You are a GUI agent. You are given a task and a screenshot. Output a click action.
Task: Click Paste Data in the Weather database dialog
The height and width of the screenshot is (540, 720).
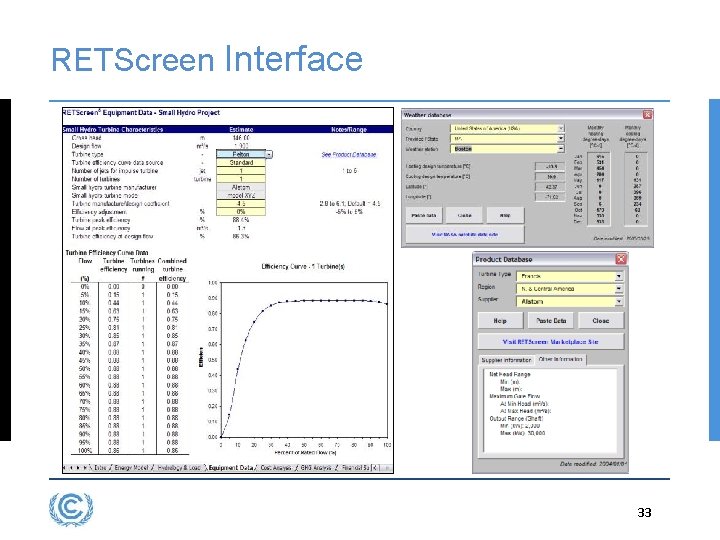tap(424, 215)
